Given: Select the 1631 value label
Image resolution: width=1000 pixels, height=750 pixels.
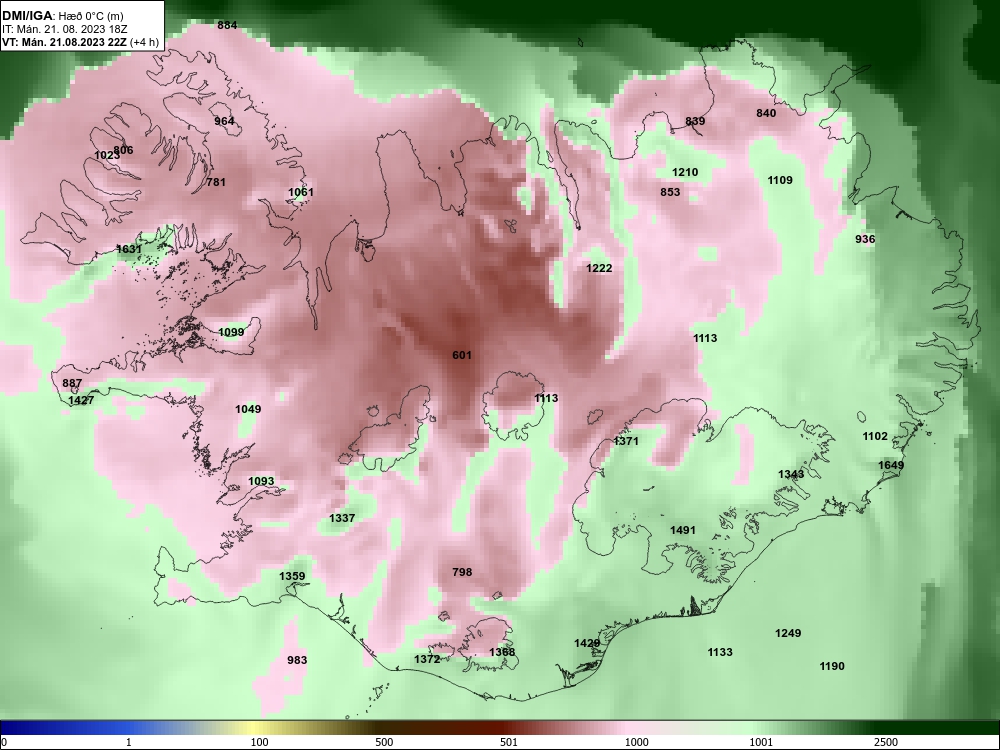Looking at the screenshot, I should pyautogui.click(x=129, y=249).
